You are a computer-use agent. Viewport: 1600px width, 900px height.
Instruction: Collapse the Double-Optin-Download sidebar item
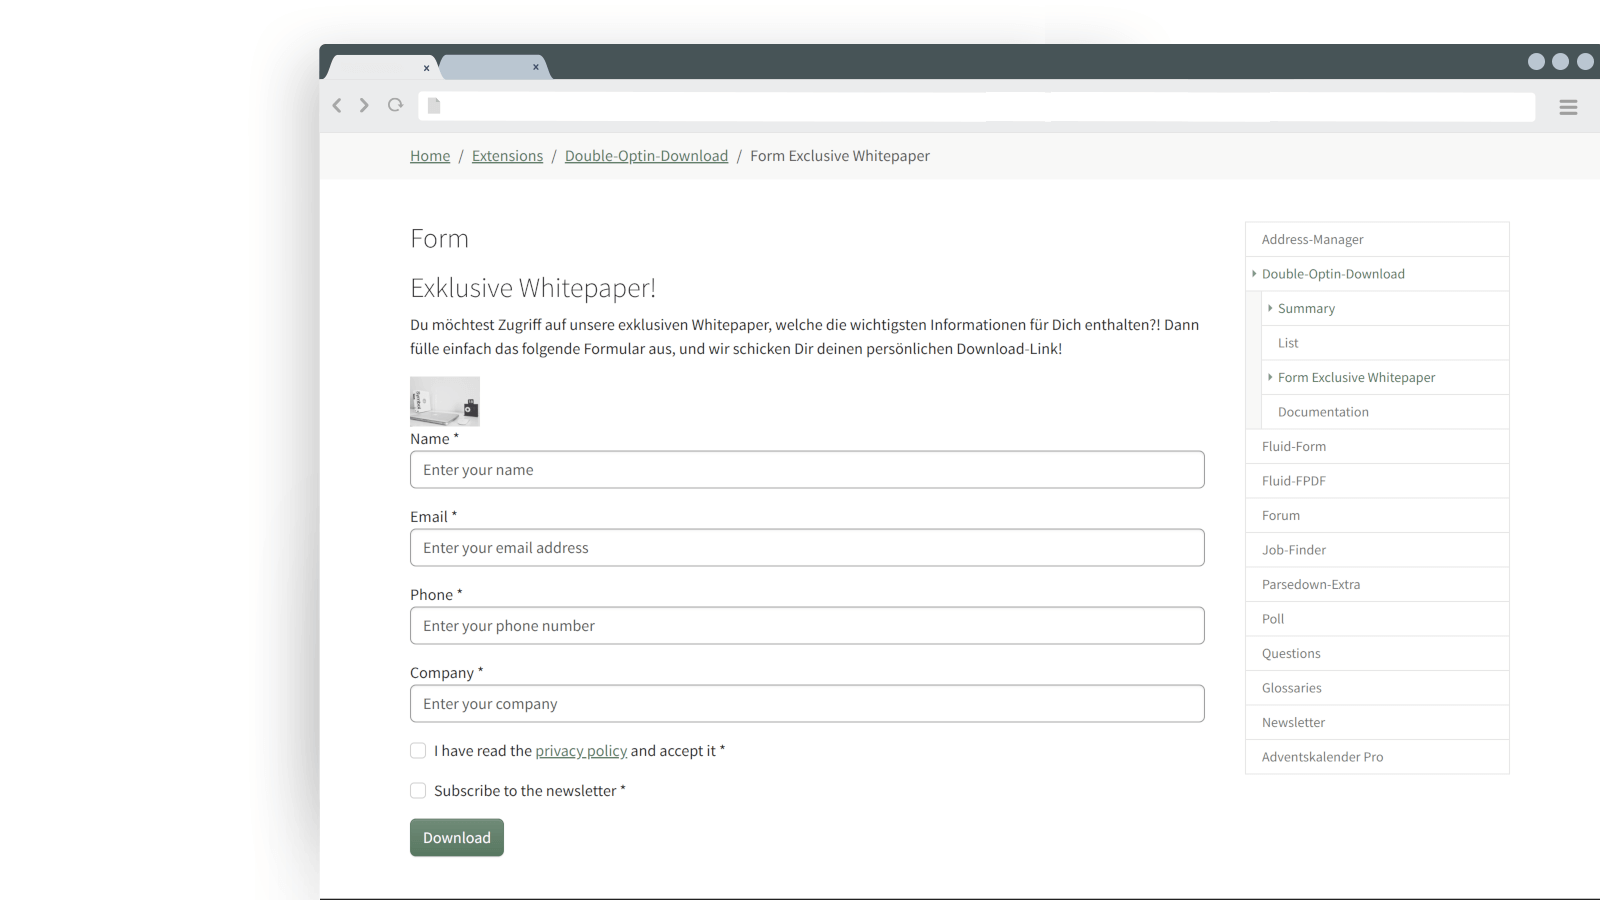[x=1254, y=274]
